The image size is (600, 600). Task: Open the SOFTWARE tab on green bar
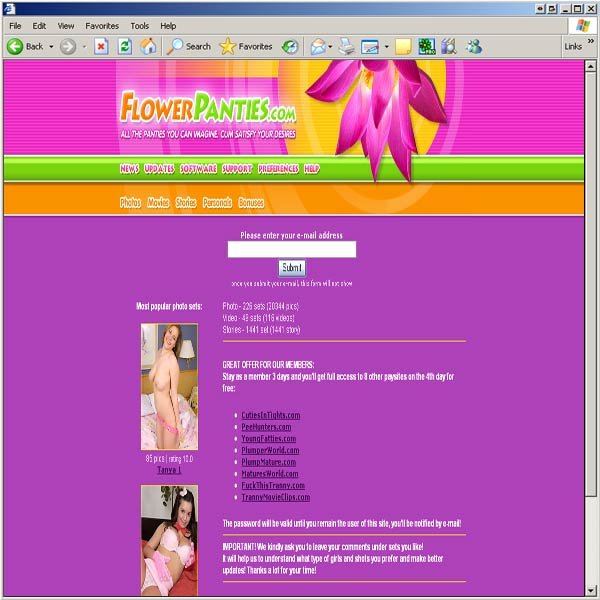pyautogui.click(x=198, y=169)
